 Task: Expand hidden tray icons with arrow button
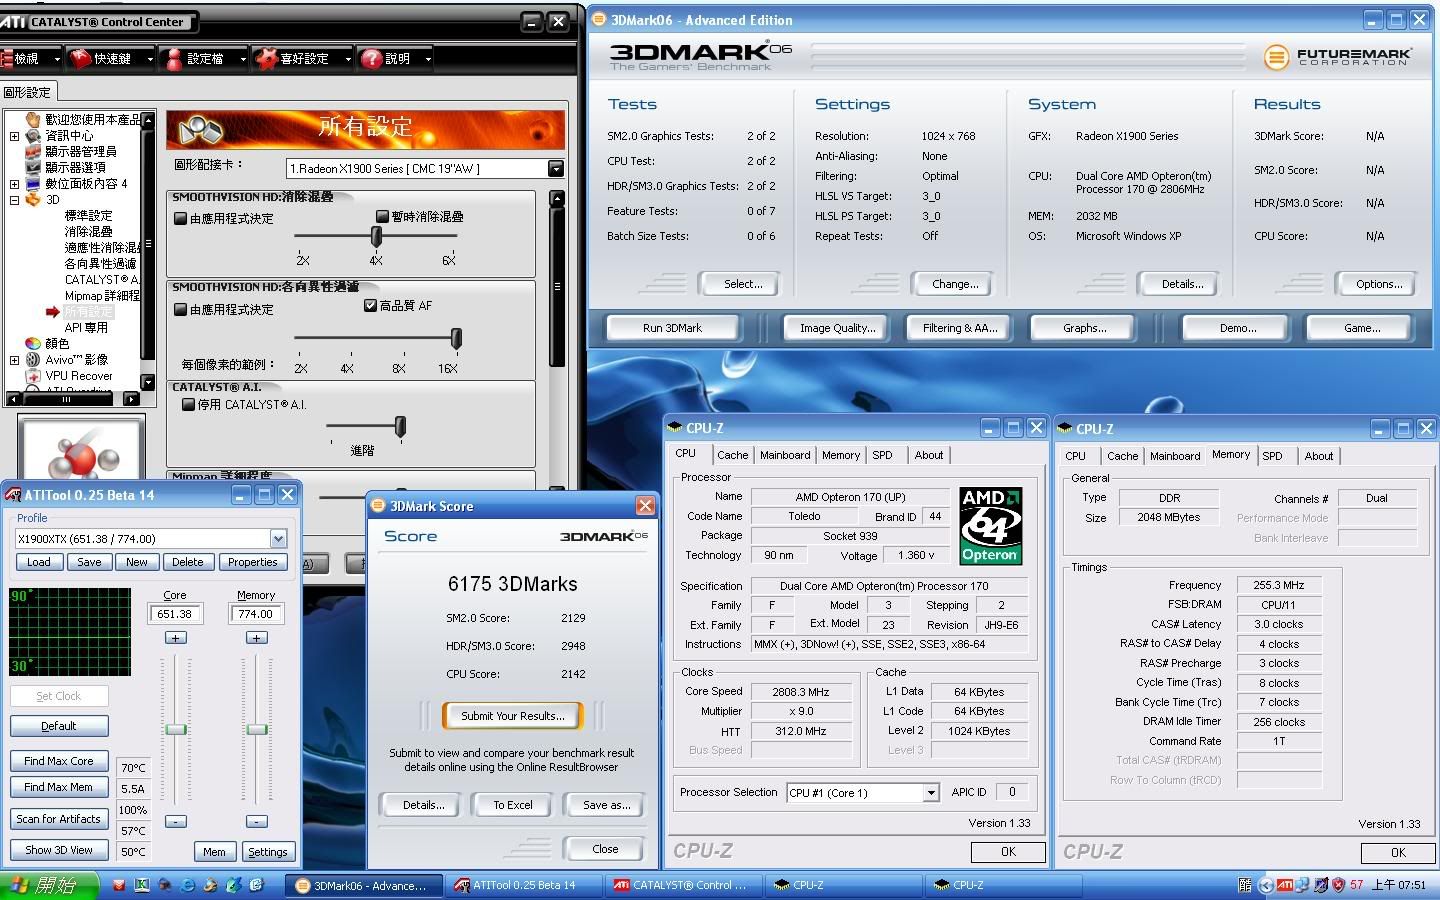coord(1266,885)
